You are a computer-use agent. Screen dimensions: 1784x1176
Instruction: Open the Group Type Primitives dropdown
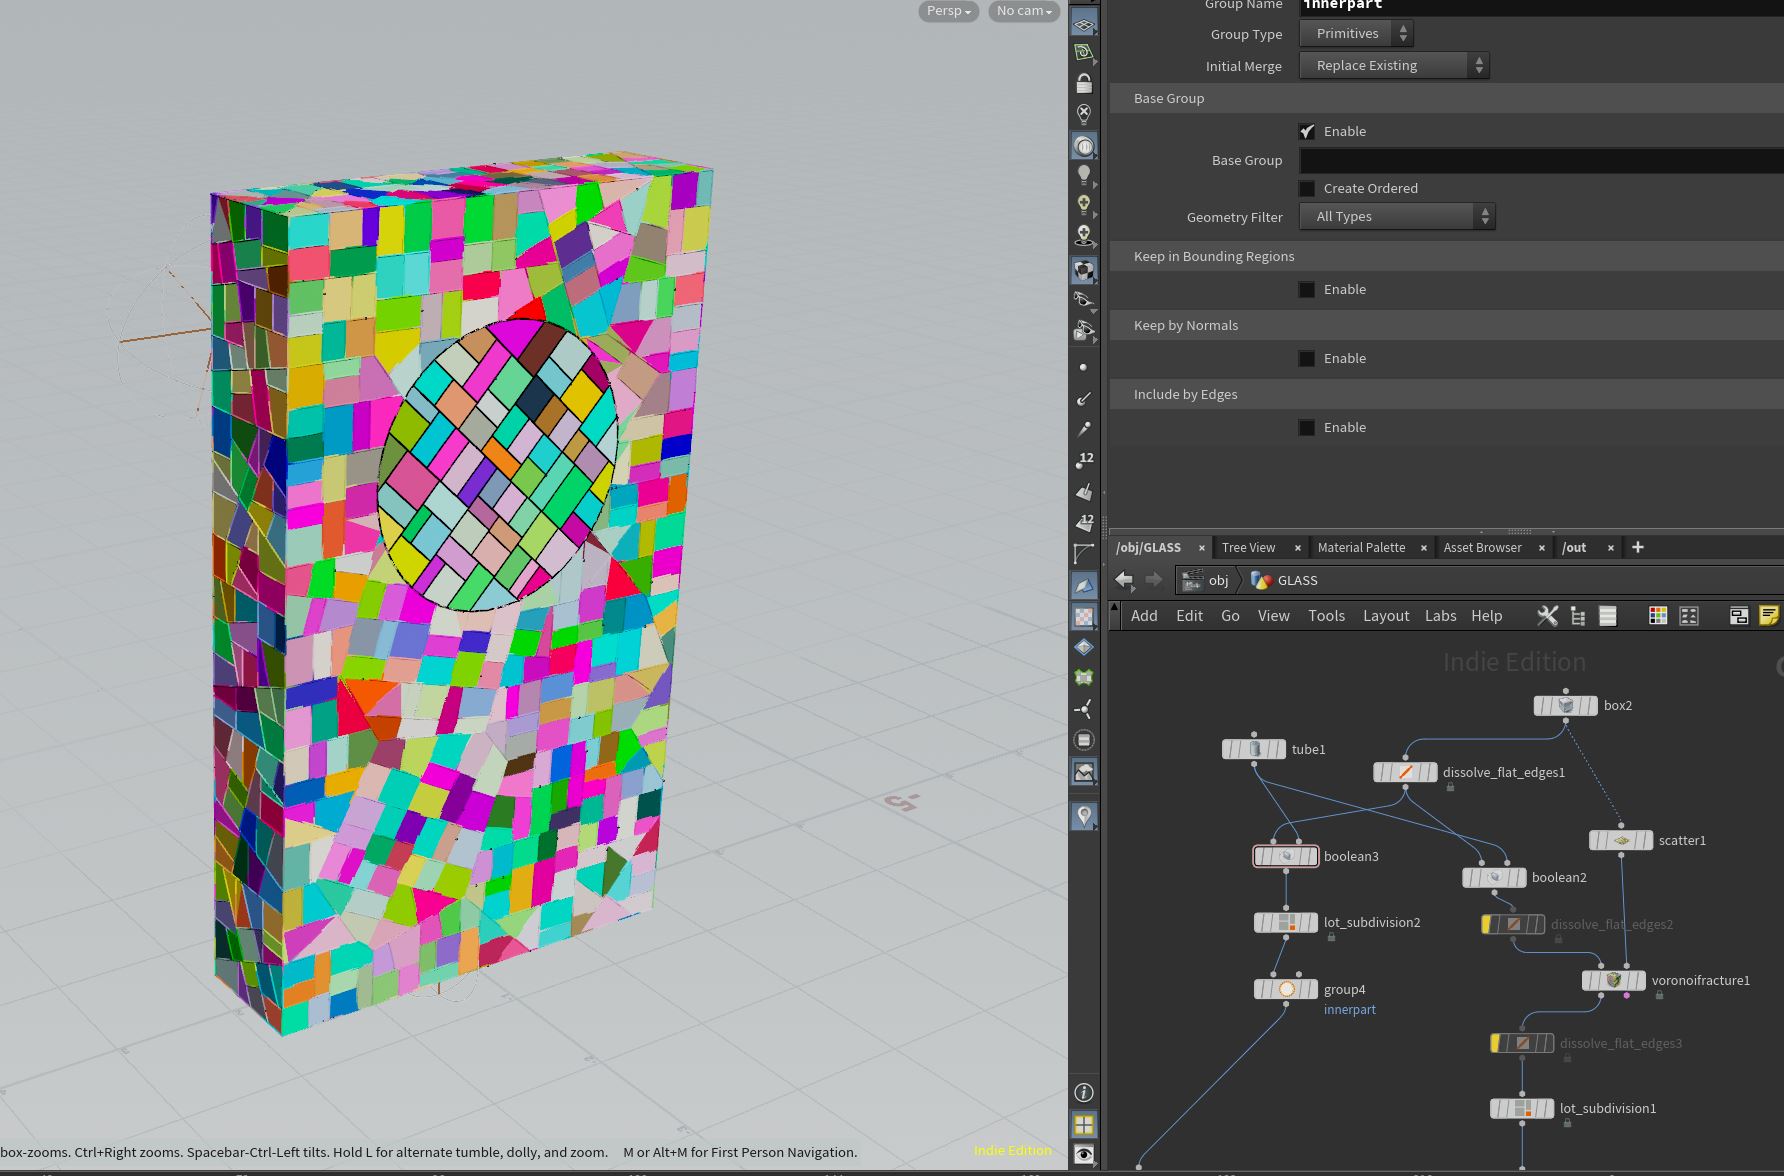coord(1356,33)
